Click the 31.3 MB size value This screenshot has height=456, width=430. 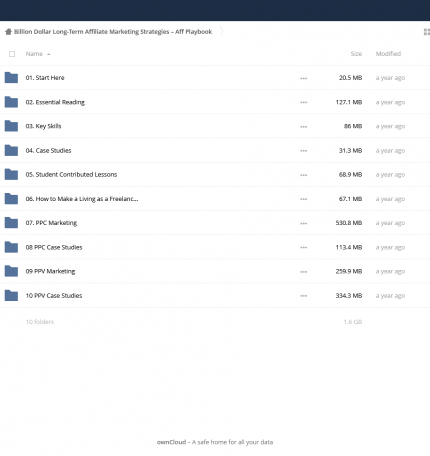click(350, 150)
